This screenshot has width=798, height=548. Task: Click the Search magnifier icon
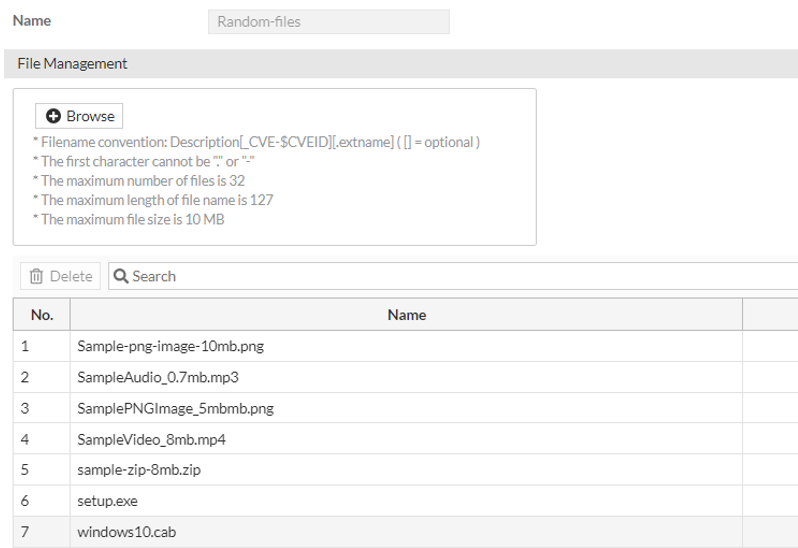(121, 276)
